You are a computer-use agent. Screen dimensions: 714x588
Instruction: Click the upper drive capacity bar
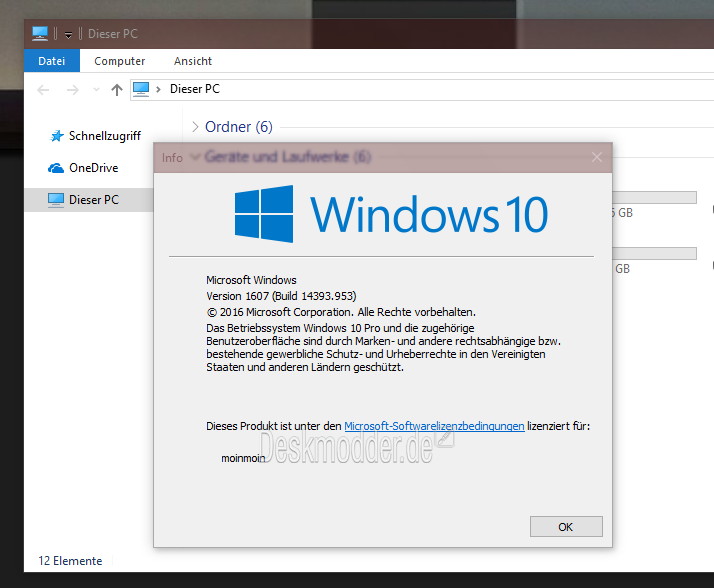tap(654, 197)
